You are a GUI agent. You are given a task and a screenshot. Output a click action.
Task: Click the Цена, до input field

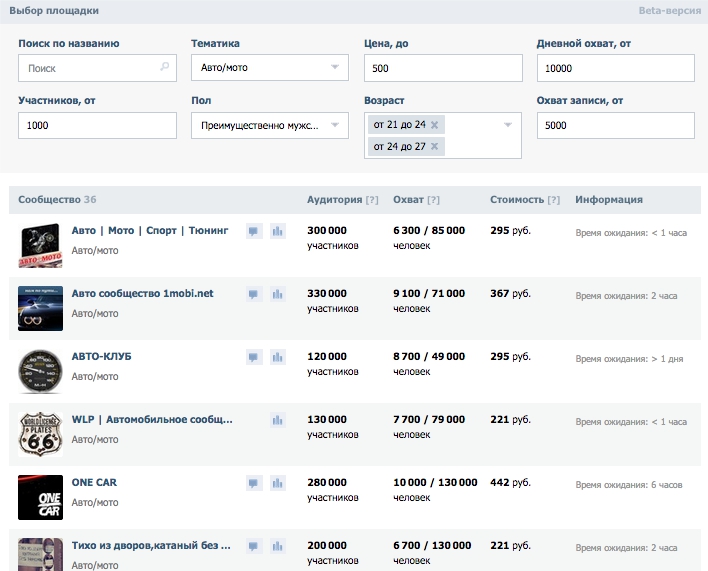[443, 68]
